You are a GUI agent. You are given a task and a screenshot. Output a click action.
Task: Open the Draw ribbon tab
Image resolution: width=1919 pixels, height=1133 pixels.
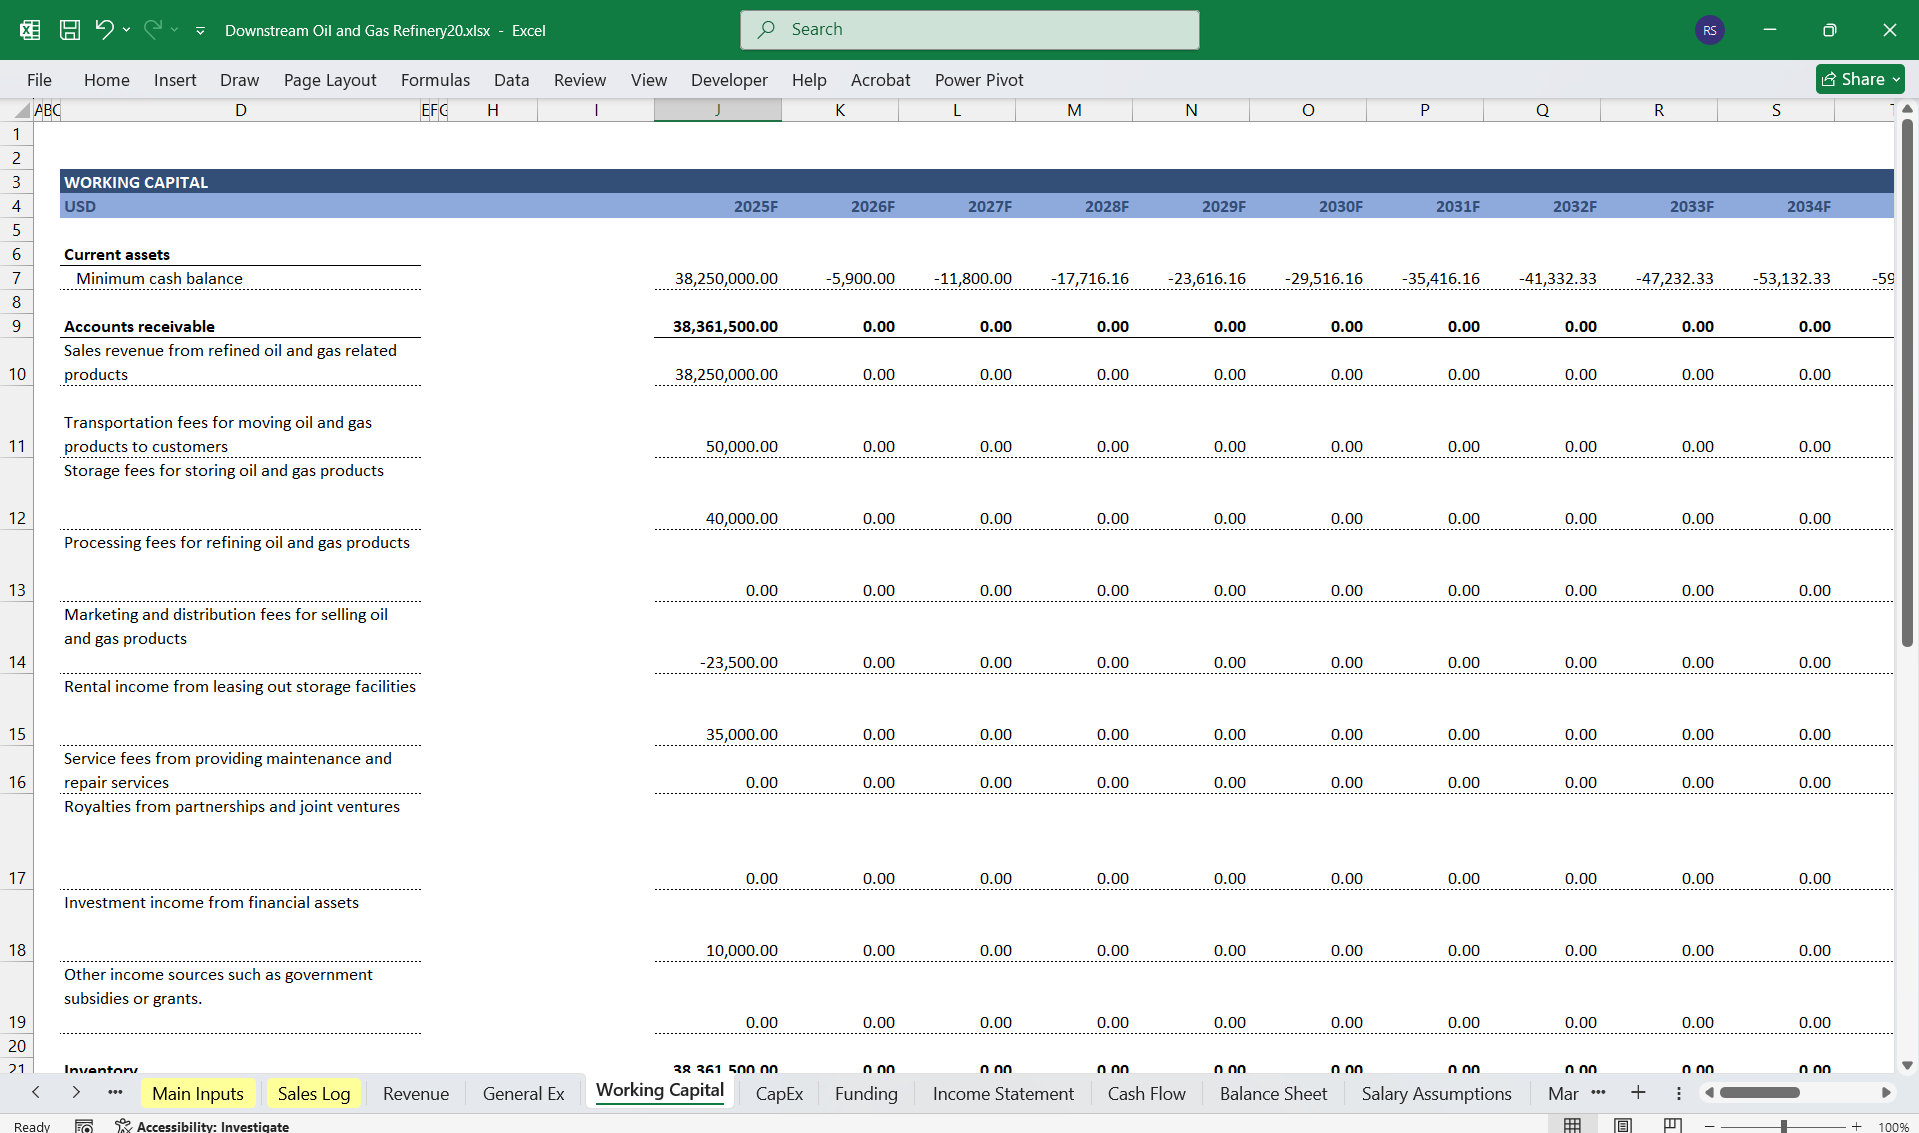coord(239,80)
